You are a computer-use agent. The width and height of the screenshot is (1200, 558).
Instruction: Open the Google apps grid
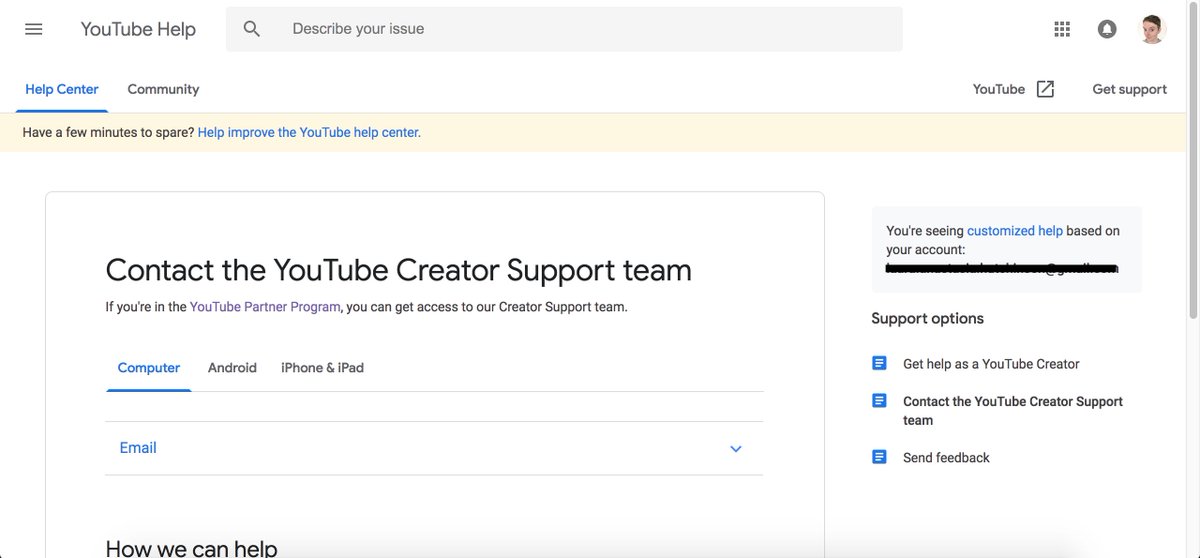pyautogui.click(x=1062, y=29)
